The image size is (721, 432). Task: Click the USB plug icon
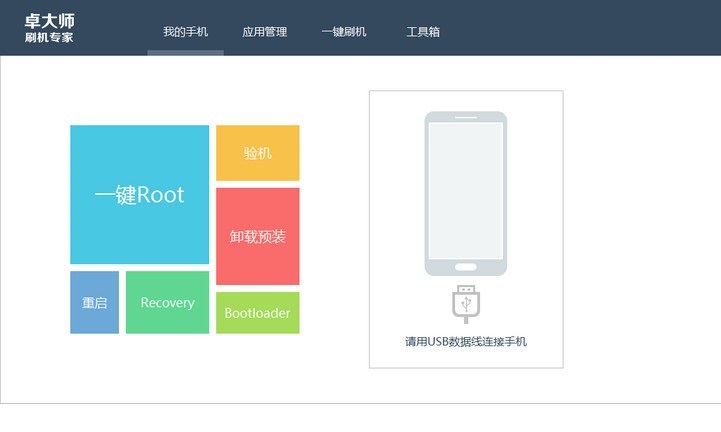[x=466, y=304]
